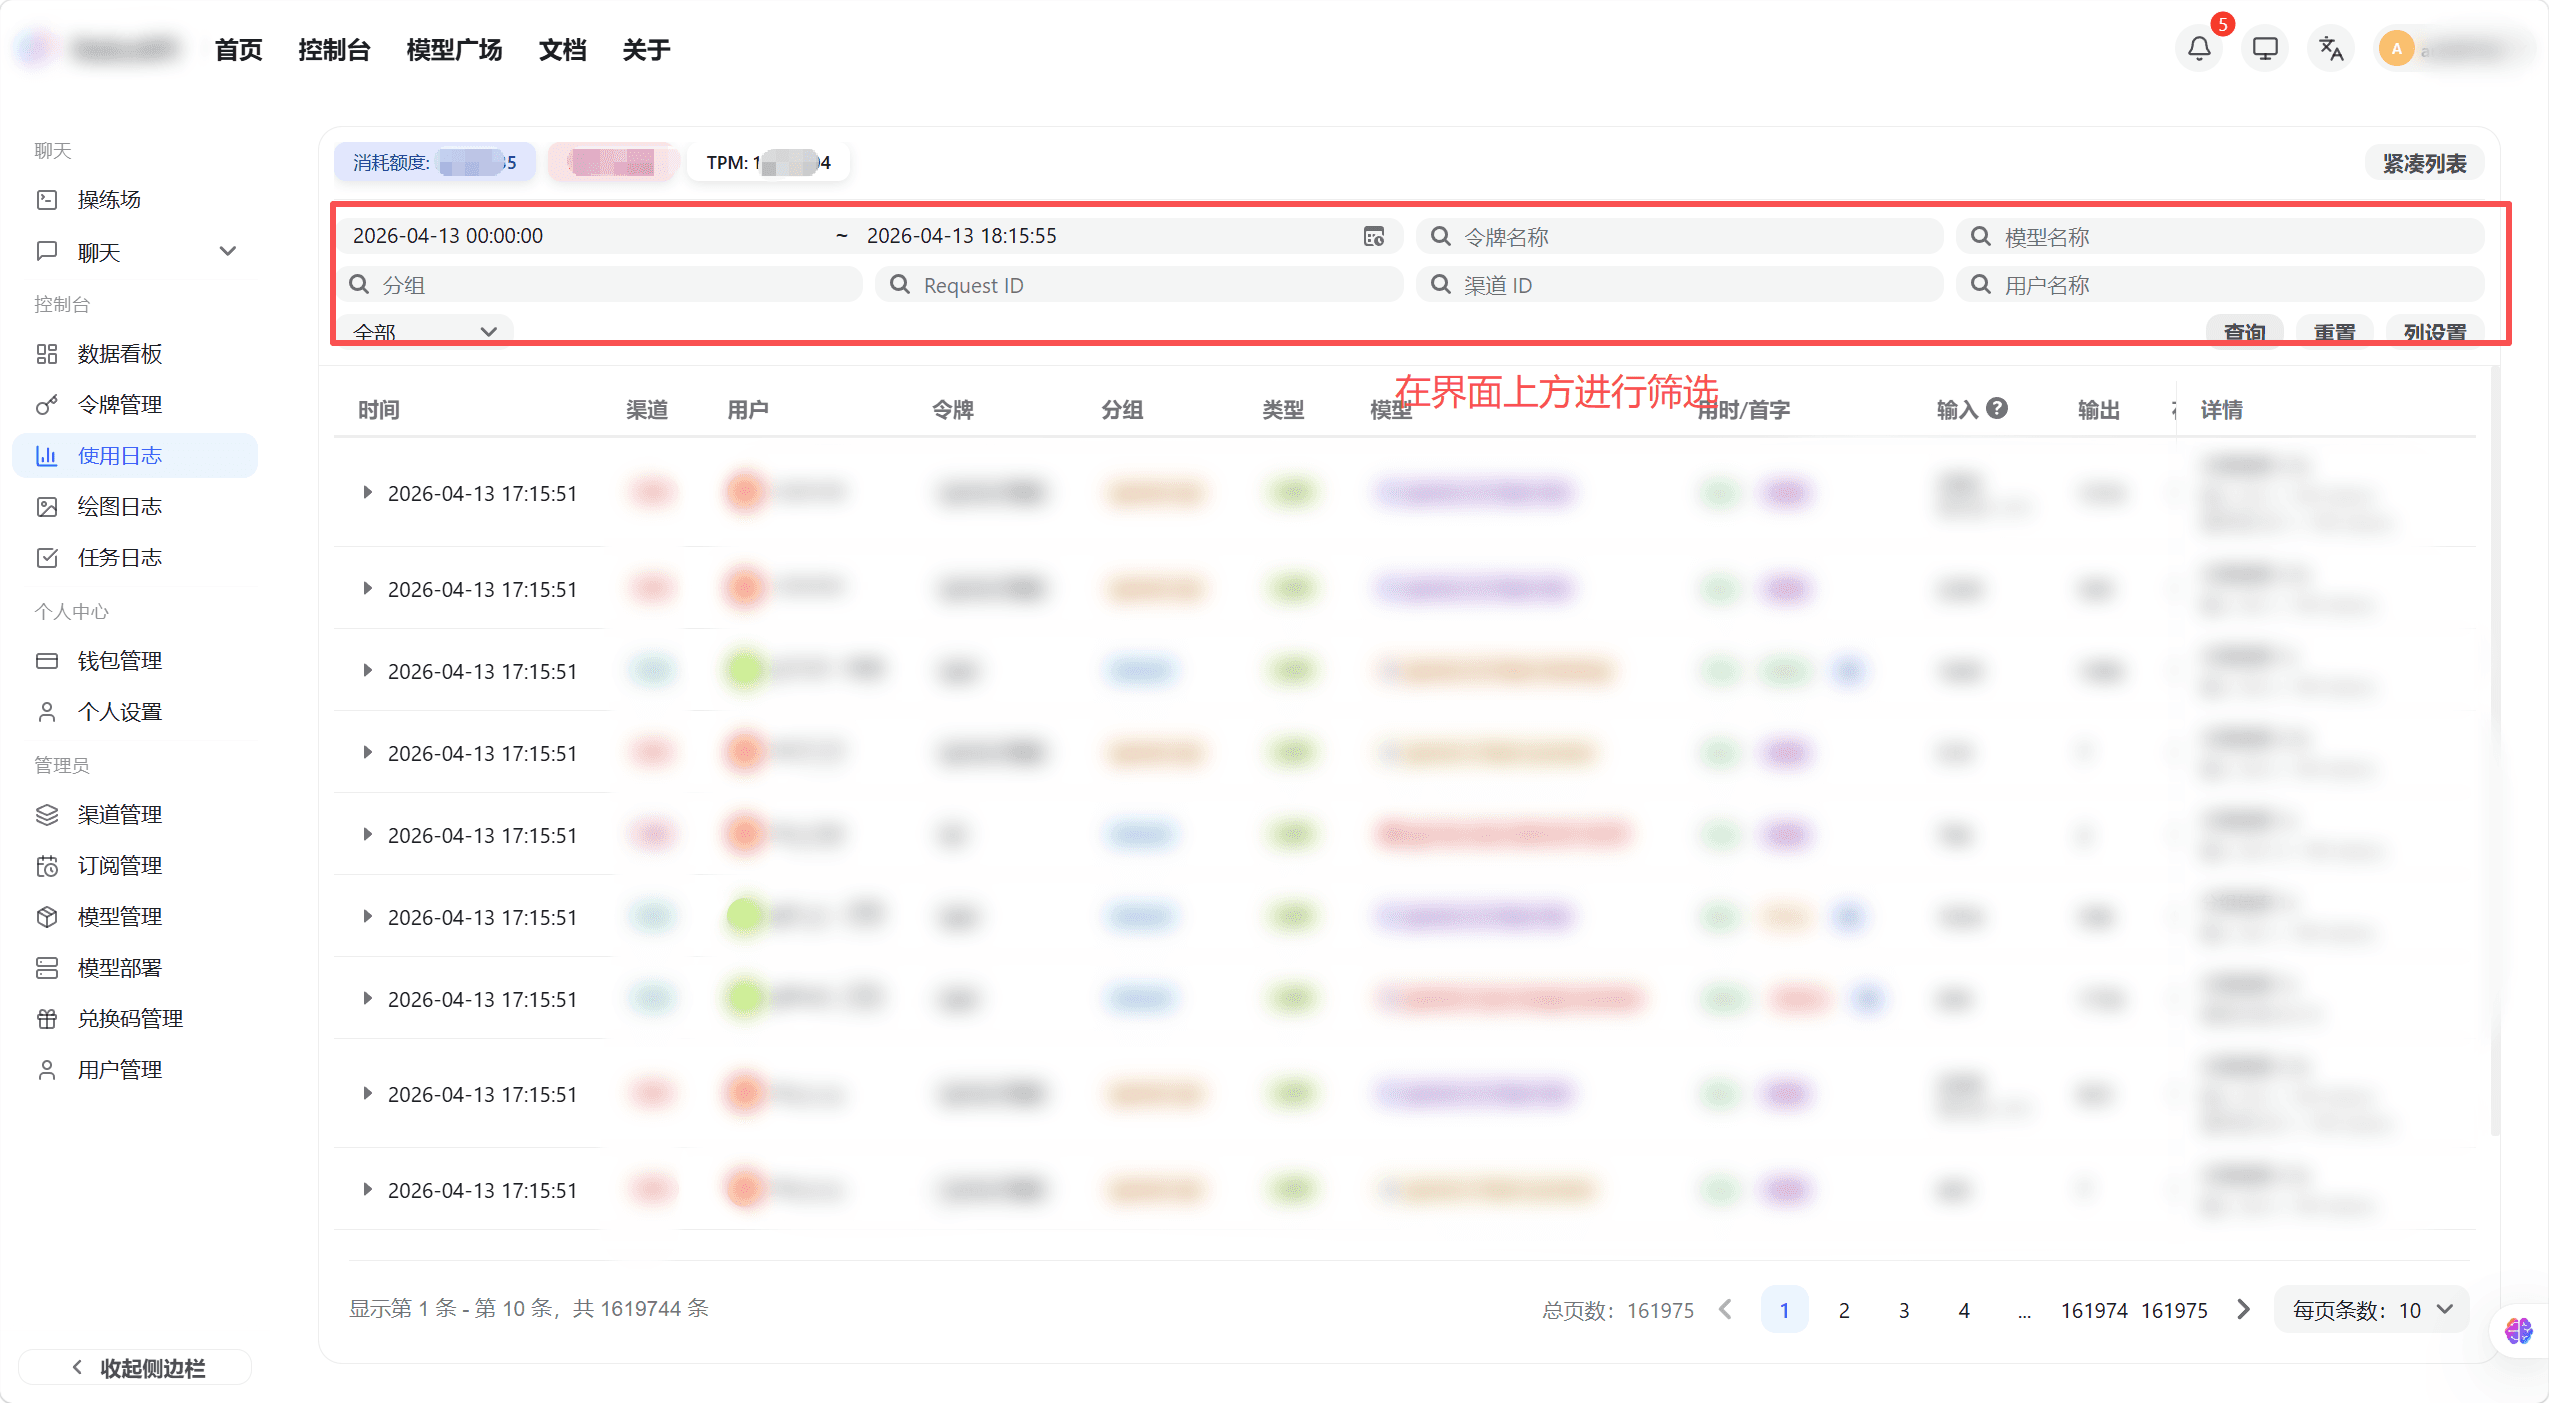Click the monitor theme icon in header
2549x1403 pixels.
(2264, 48)
